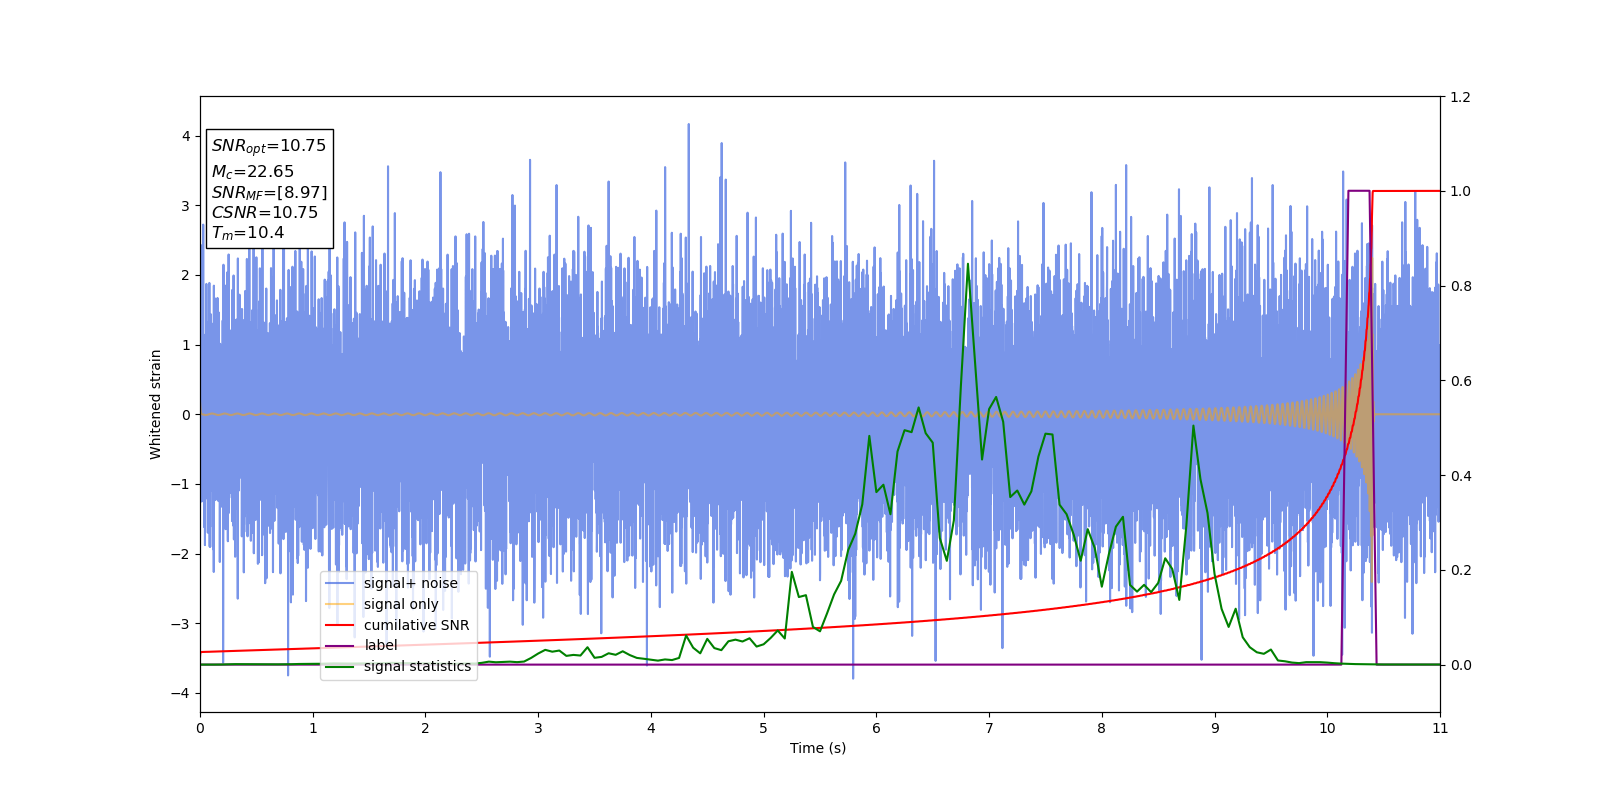This screenshot has height=800, width=1600.
Task: Click right axis tick label 0.8
Action: (1461, 286)
